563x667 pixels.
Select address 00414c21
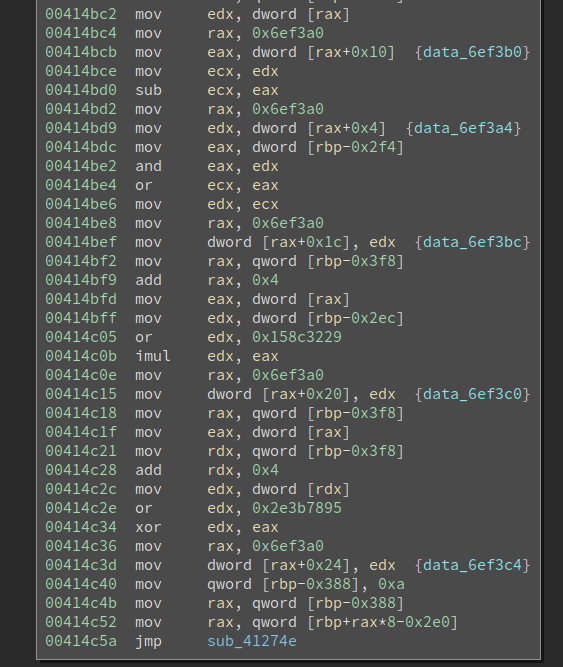pos(81,451)
